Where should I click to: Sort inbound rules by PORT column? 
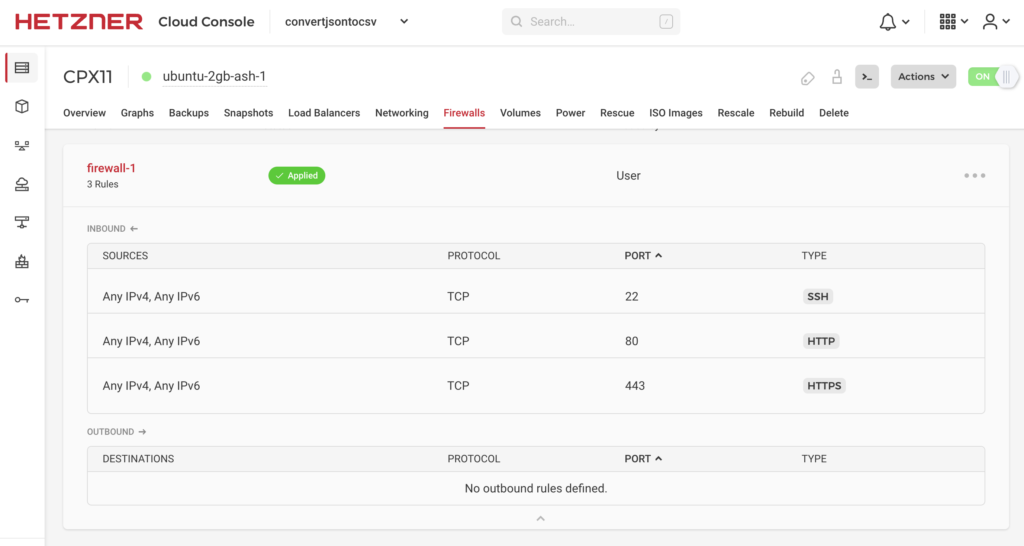(643, 256)
